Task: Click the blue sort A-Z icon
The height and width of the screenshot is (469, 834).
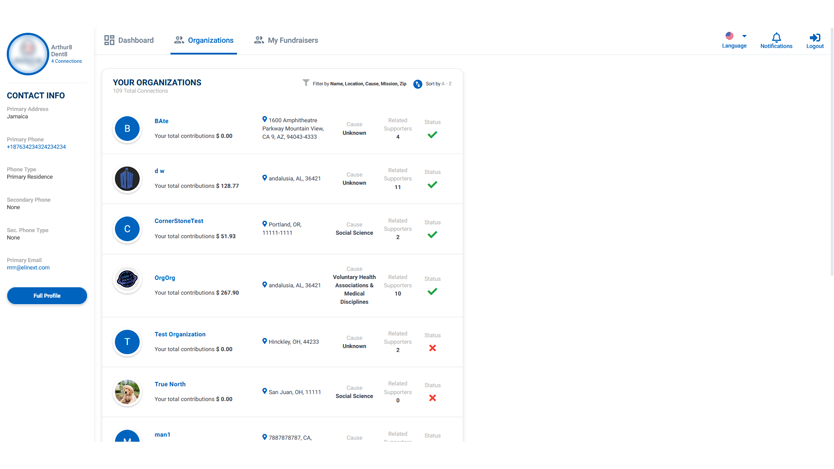Action: click(x=418, y=84)
